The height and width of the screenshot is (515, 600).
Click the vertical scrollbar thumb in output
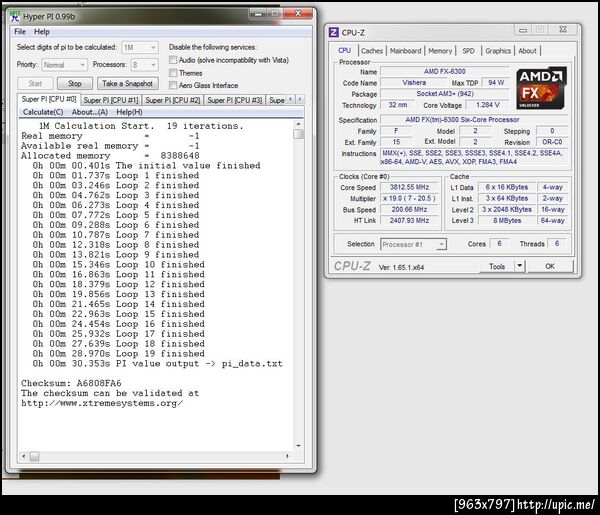298,134
